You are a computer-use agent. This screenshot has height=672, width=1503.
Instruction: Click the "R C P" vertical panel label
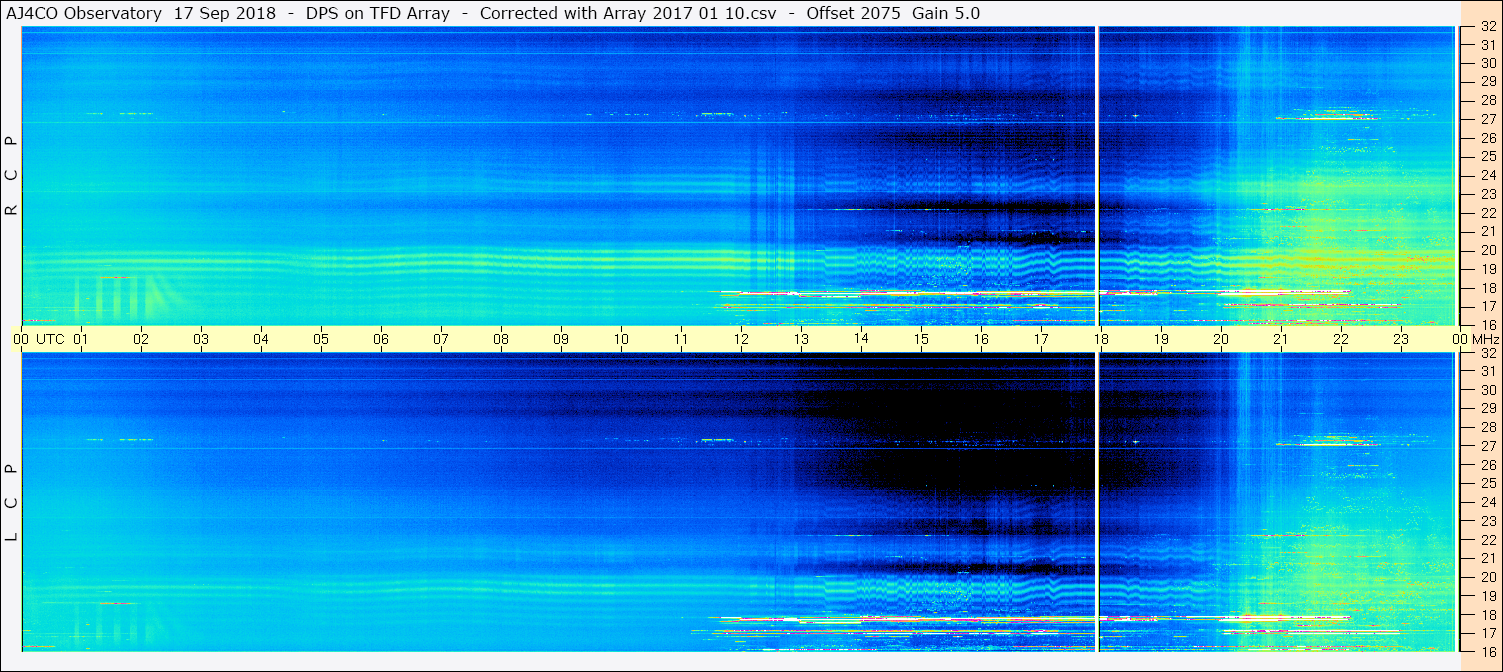pos(12,176)
